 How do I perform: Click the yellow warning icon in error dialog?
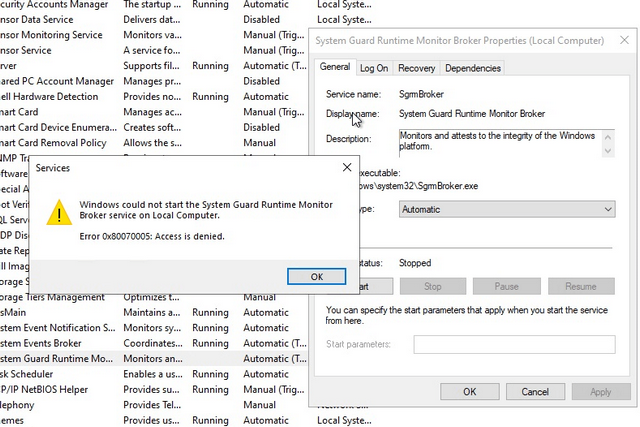click(59, 212)
